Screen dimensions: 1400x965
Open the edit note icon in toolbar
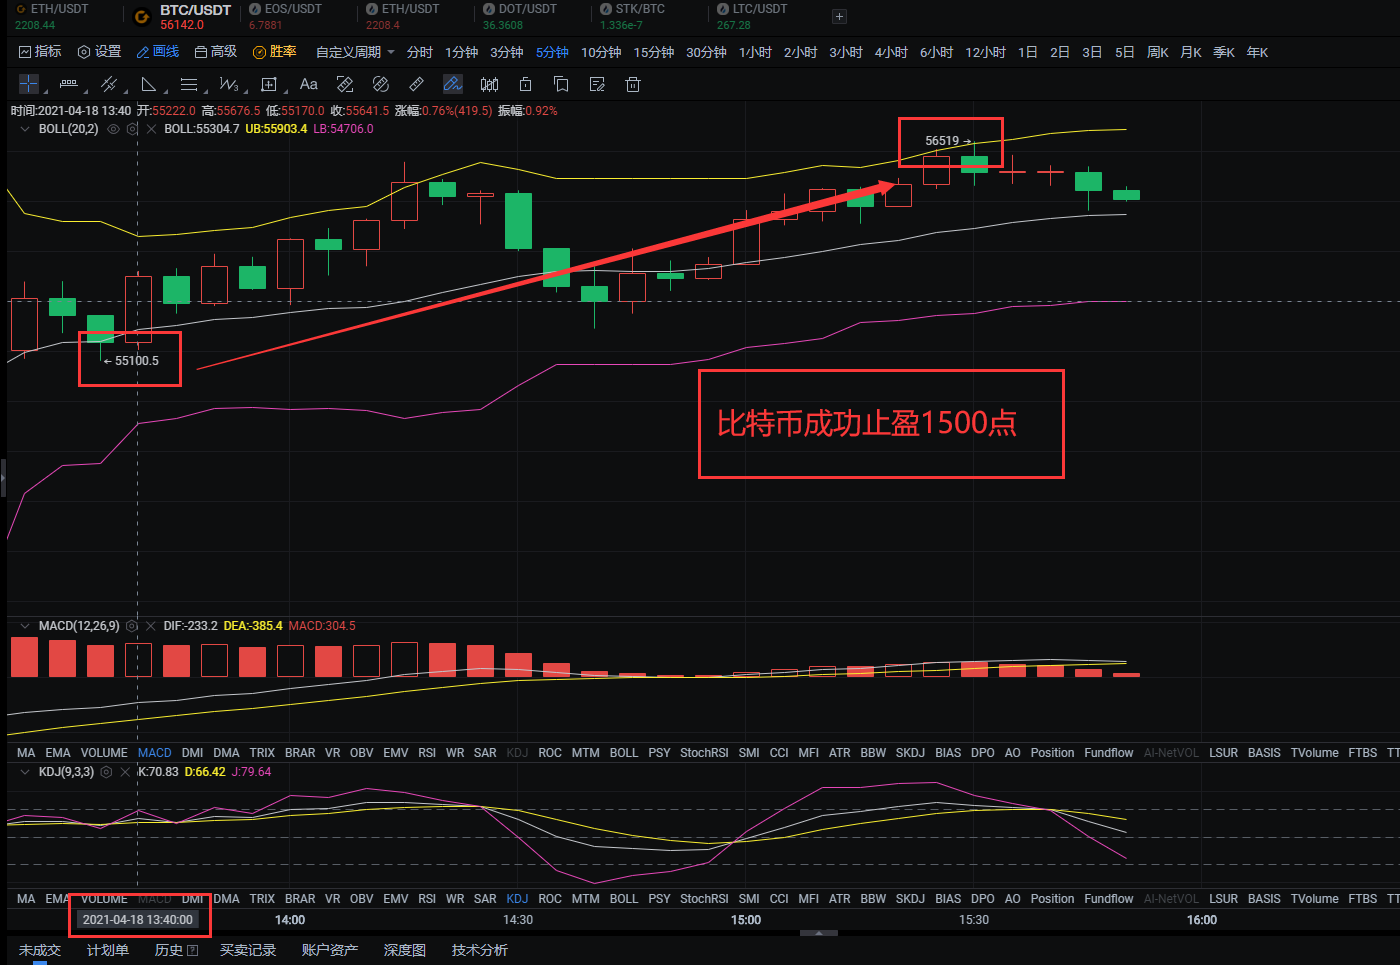tap(597, 84)
